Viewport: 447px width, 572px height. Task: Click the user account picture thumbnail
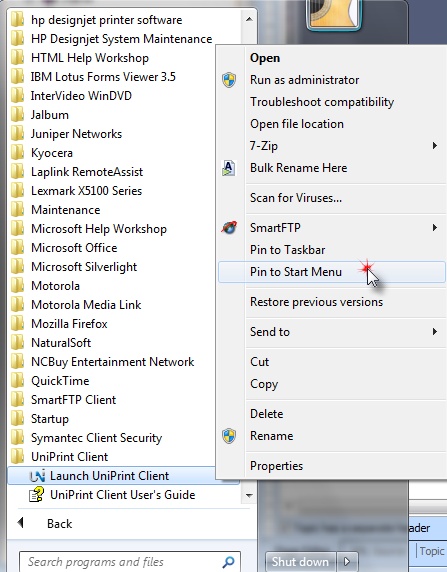334,14
